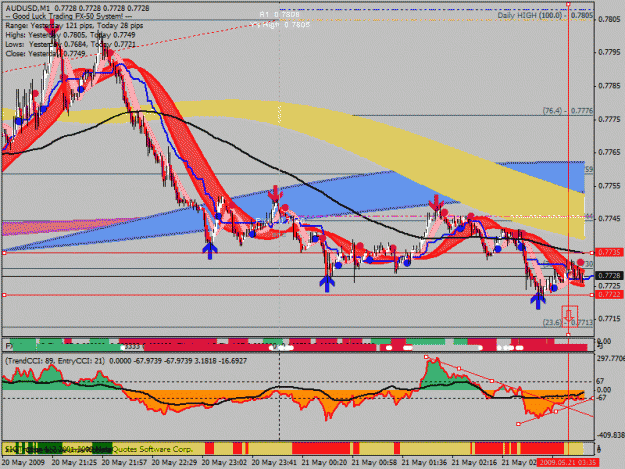The width and height of the screenshot is (625, 469).
Task: Click the 21 May 00:20 time axis label
Action: point(324,463)
